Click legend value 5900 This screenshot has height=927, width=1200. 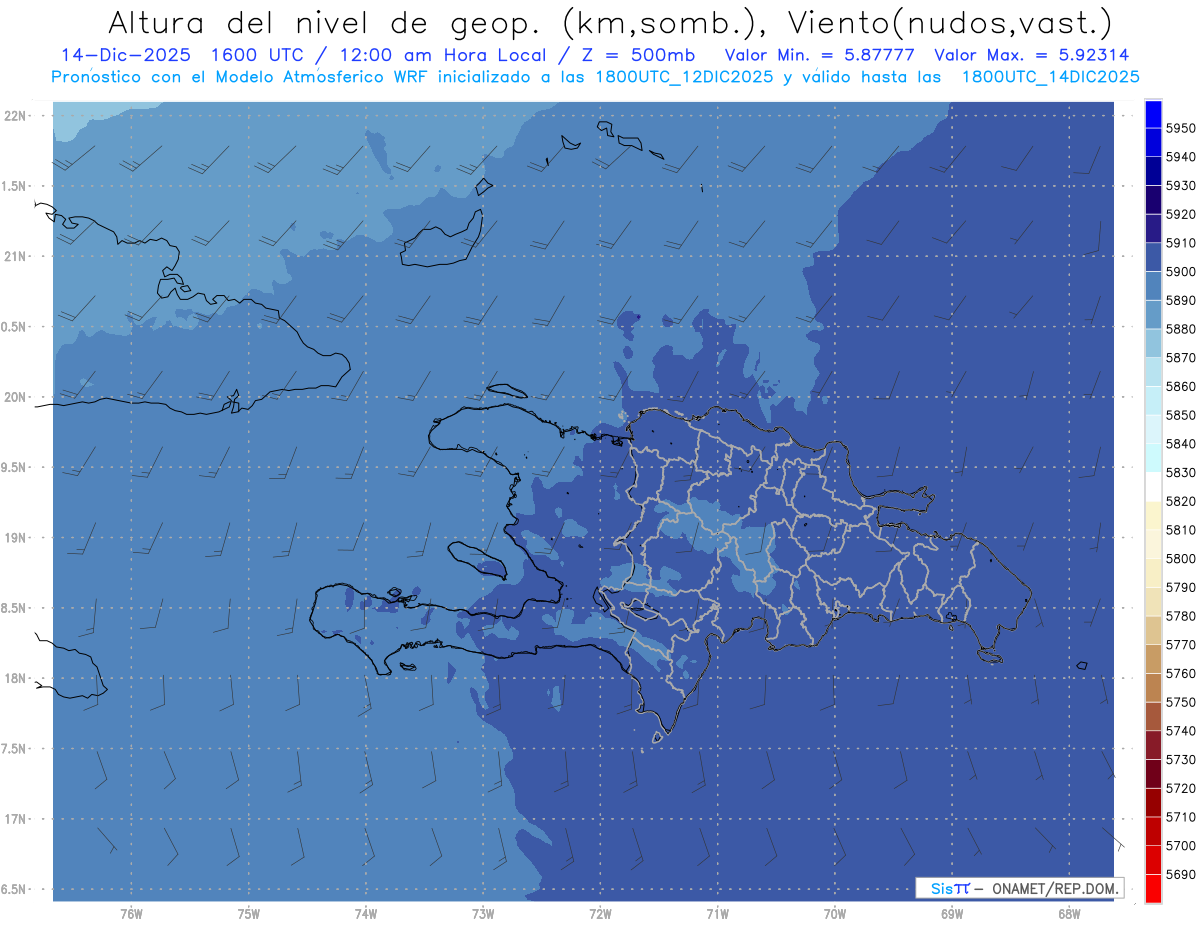1180,272
